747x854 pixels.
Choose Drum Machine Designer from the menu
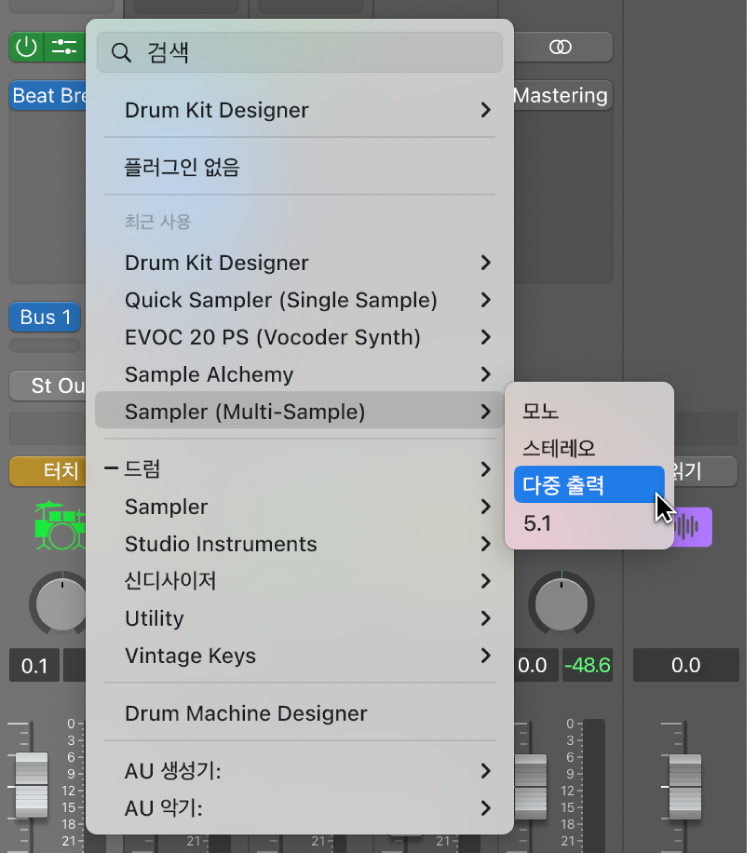tap(246, 713)
